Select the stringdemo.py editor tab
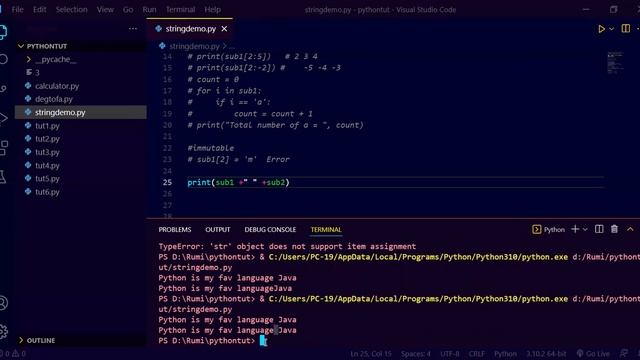 click(x=191, y=29)
